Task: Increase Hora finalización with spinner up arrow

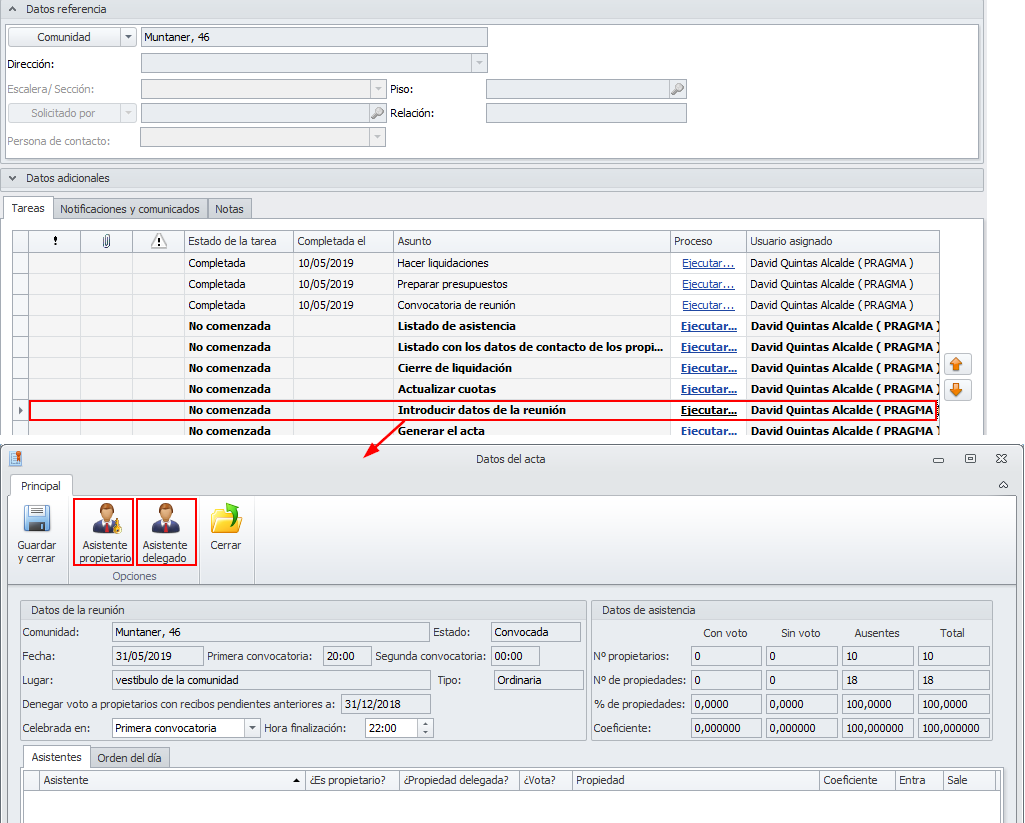Action: click(425, 724)
